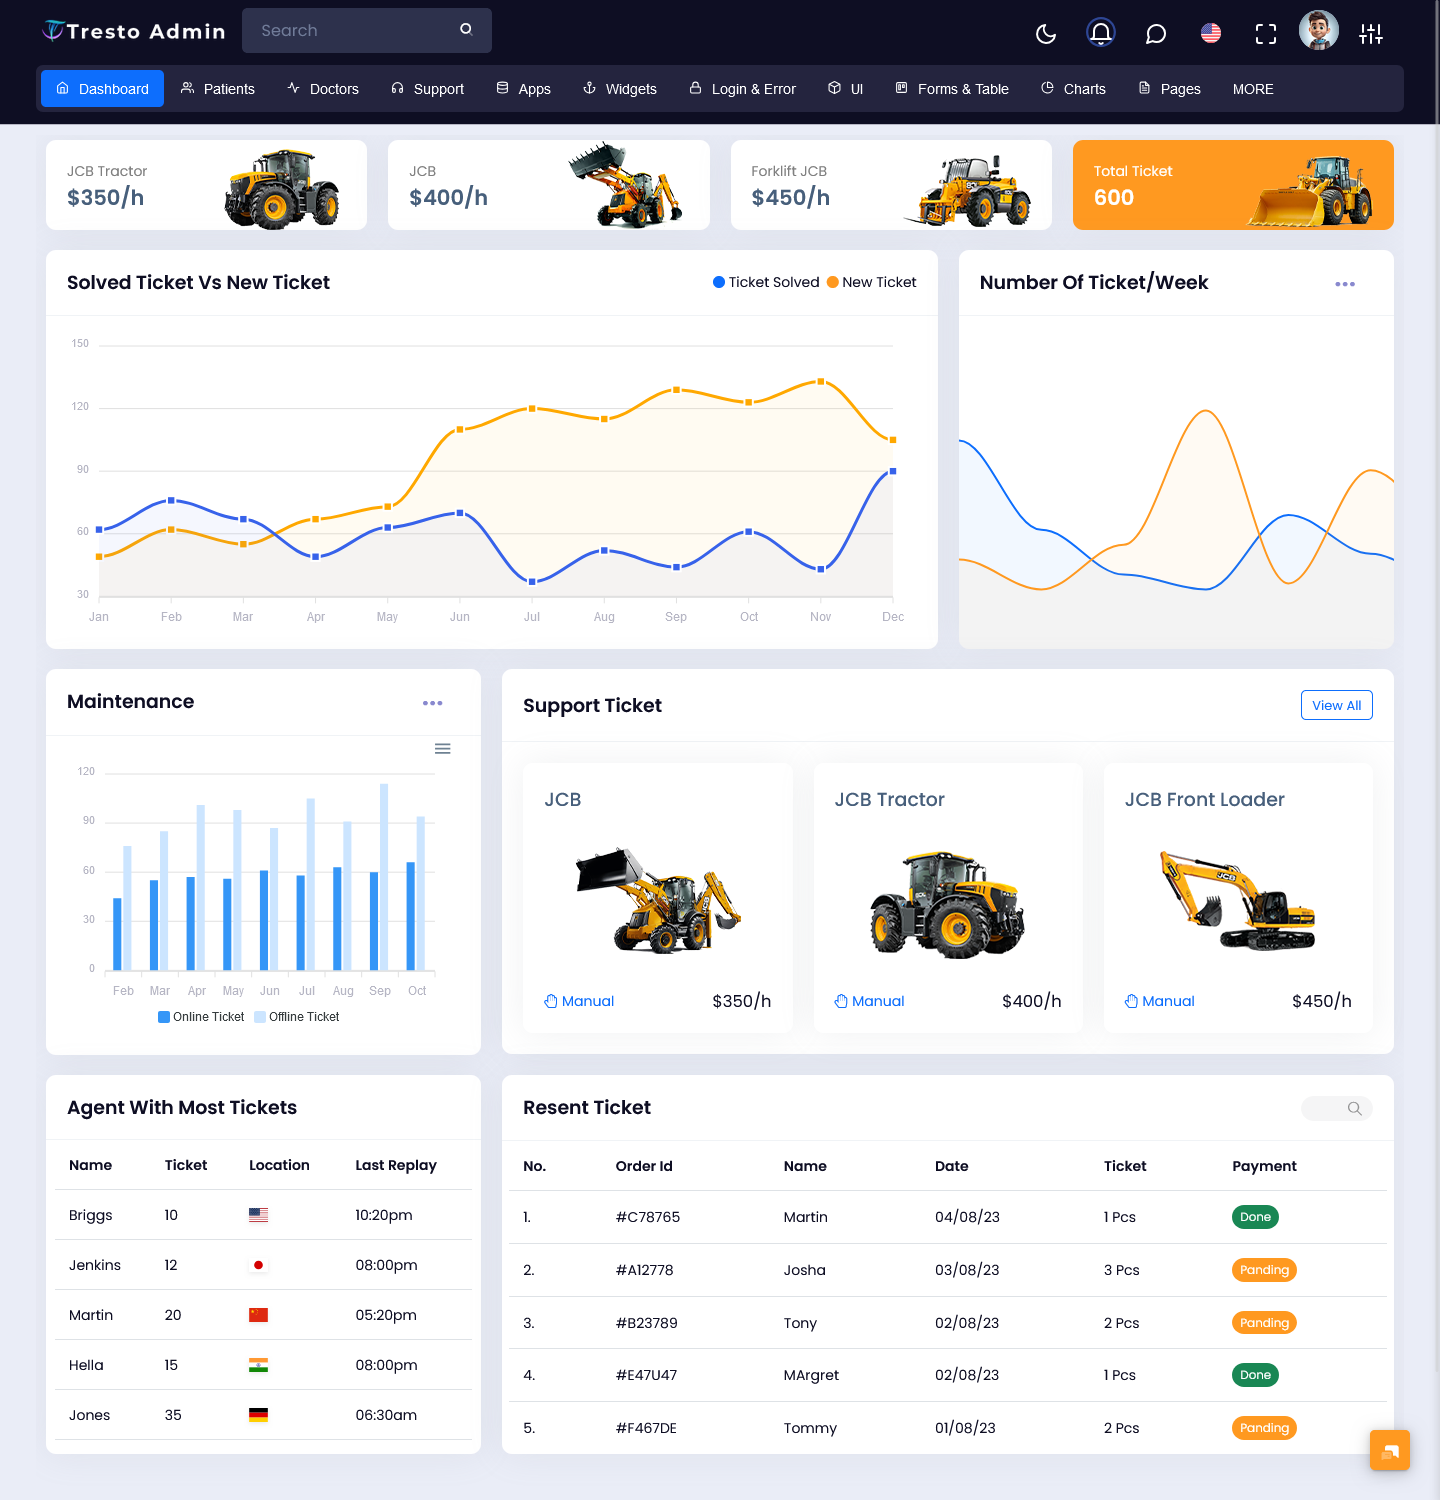The height and width of the screenshot is (1500, 1440).
Task: Open settings with the sliders icon
Action: coord(1371,33)
